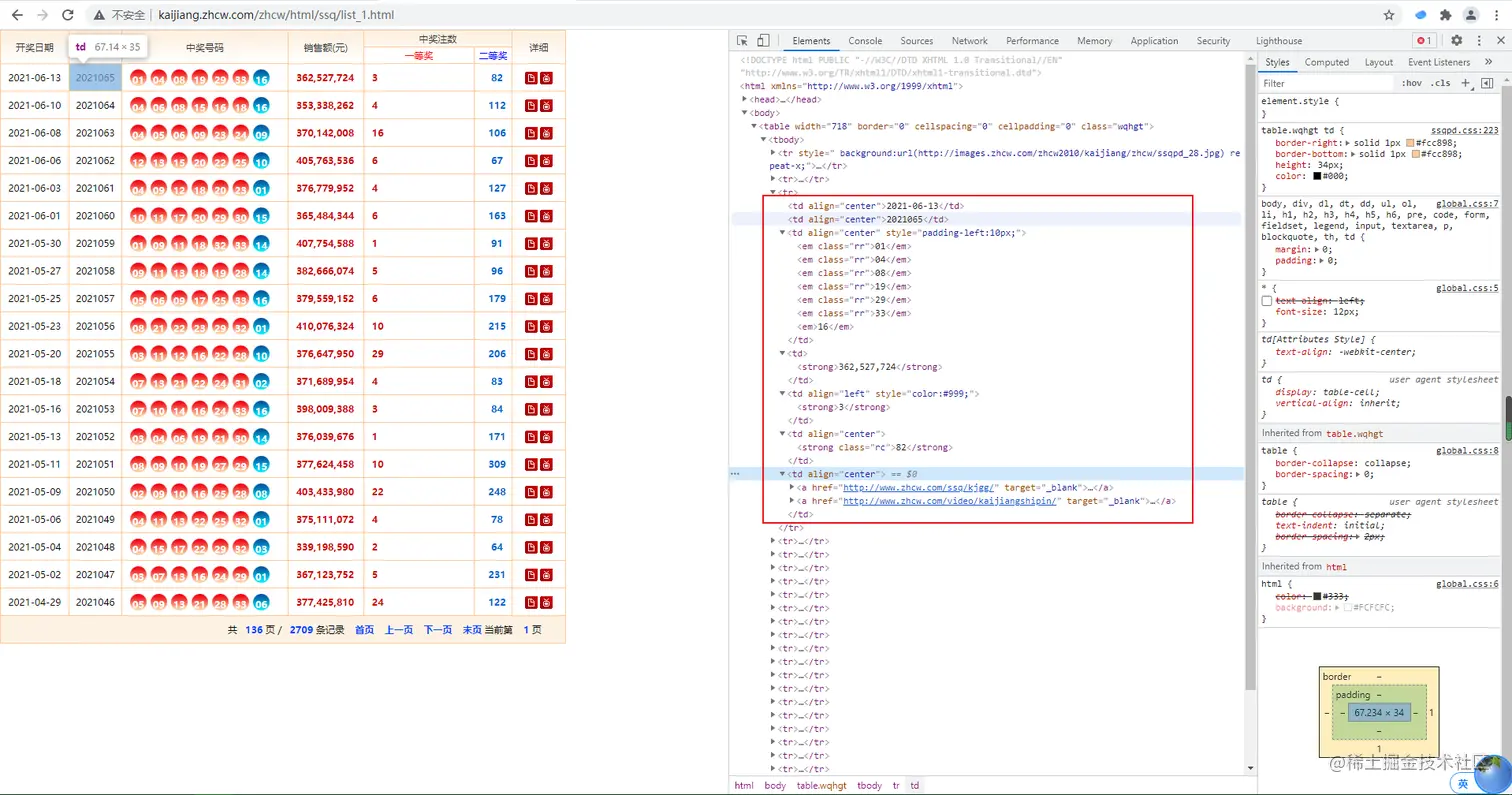This screenshot has height=795, width=1512.
Task: Show the computed styles sidebar pane icon
Action: 1487,83
